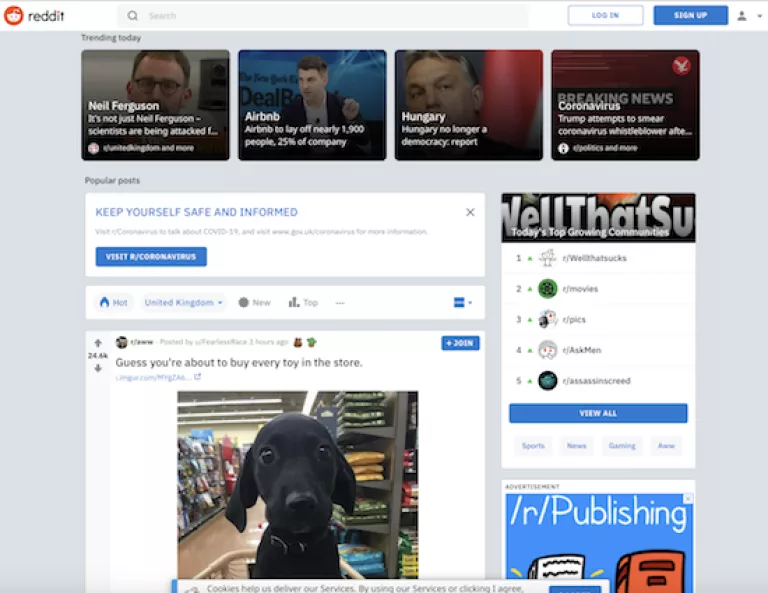Open the United Kingdom location dropdown
The height and width of the screenshot is (593, 768).
click(183, 303)
